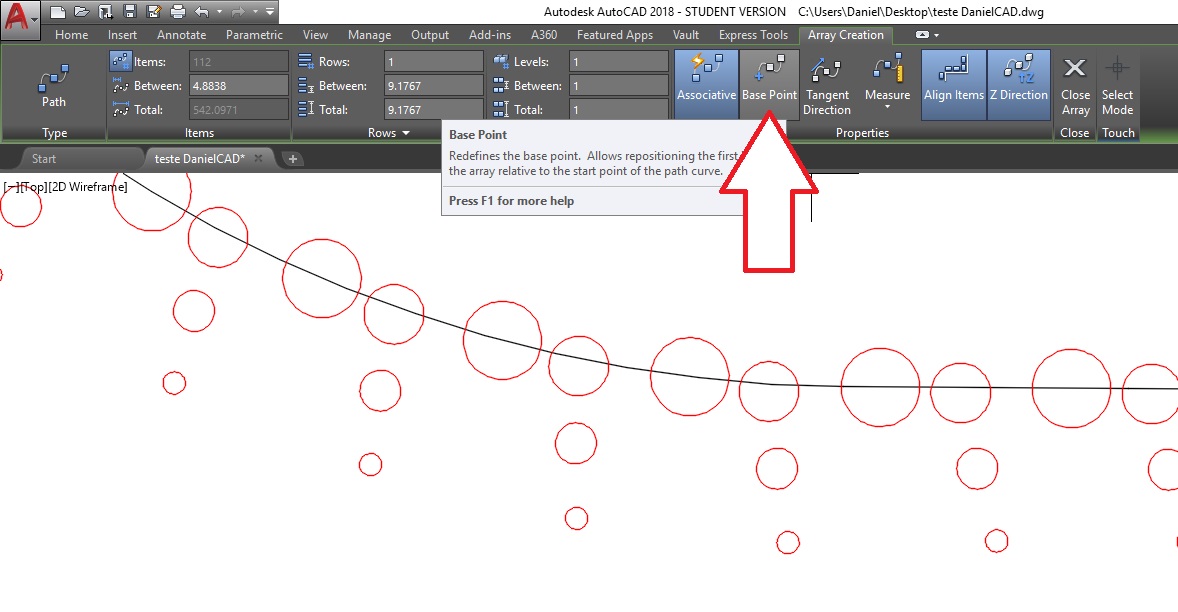This screenshot has height=612, width=1178.
Task: Toggle Align Items on or off
Action: pos(952,82)
